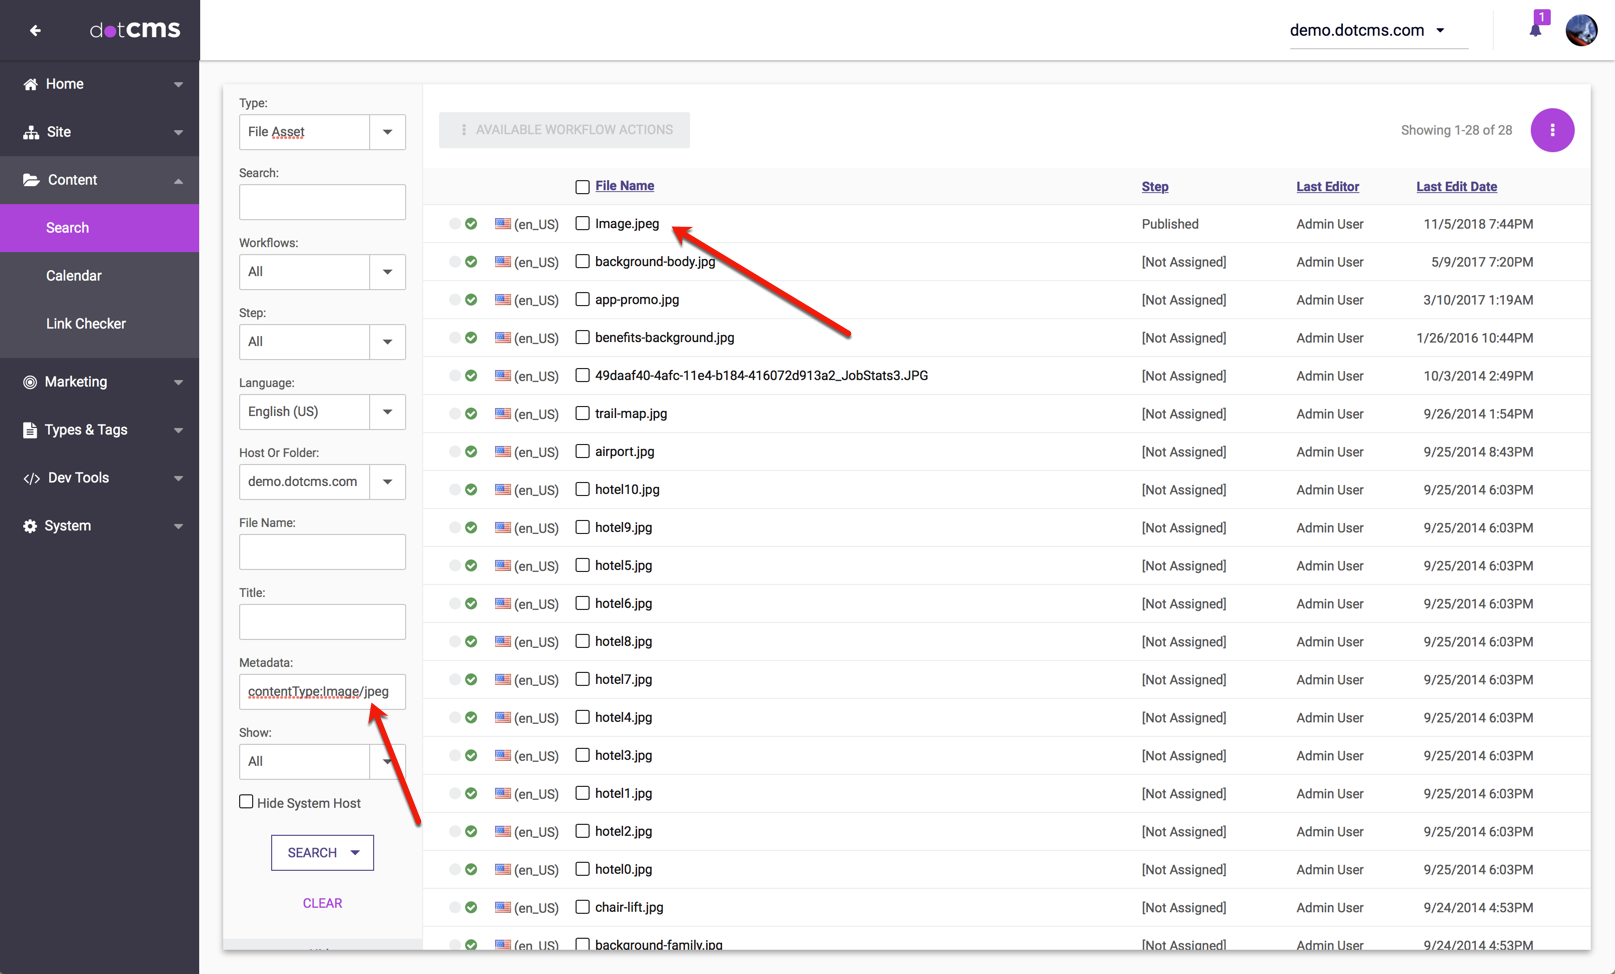
Task: Click the System gear icon
Action: pos(30,526)
